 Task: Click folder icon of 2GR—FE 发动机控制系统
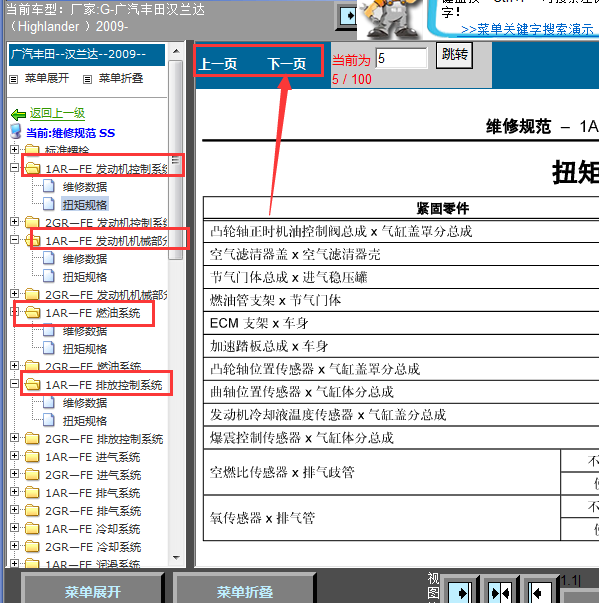(32, 222)
